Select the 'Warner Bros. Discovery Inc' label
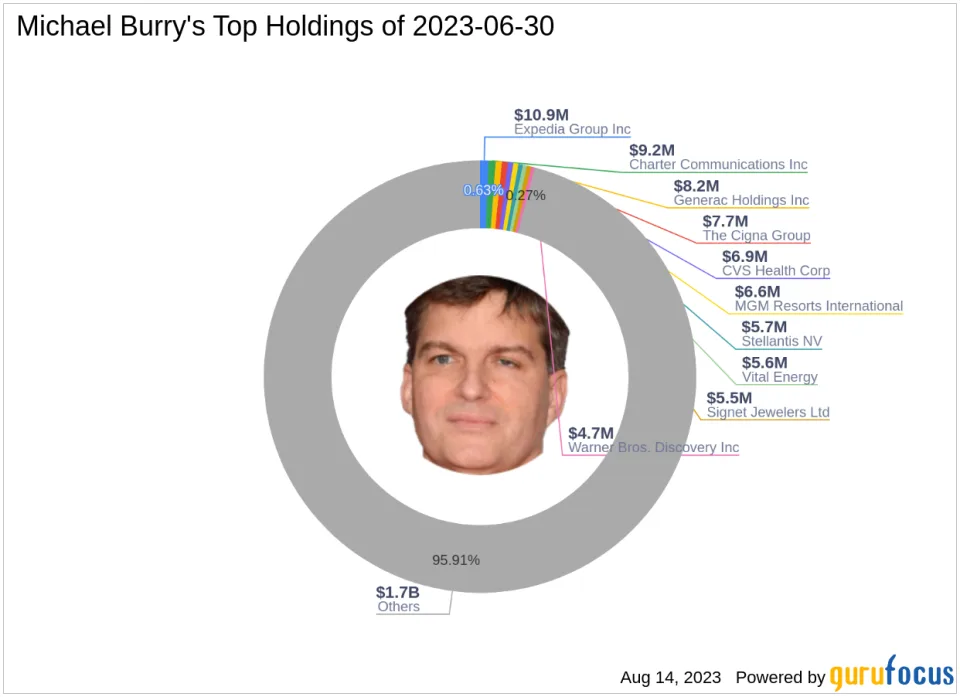Image resolution: width=960 pixels, height=697 pixels. (653, 448)
